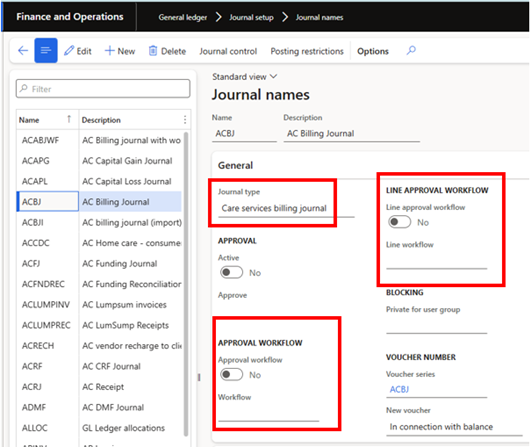This screenshot has height=447, width=531.
Task: Delete the selected journal name
Action: [x=167, y=51]
